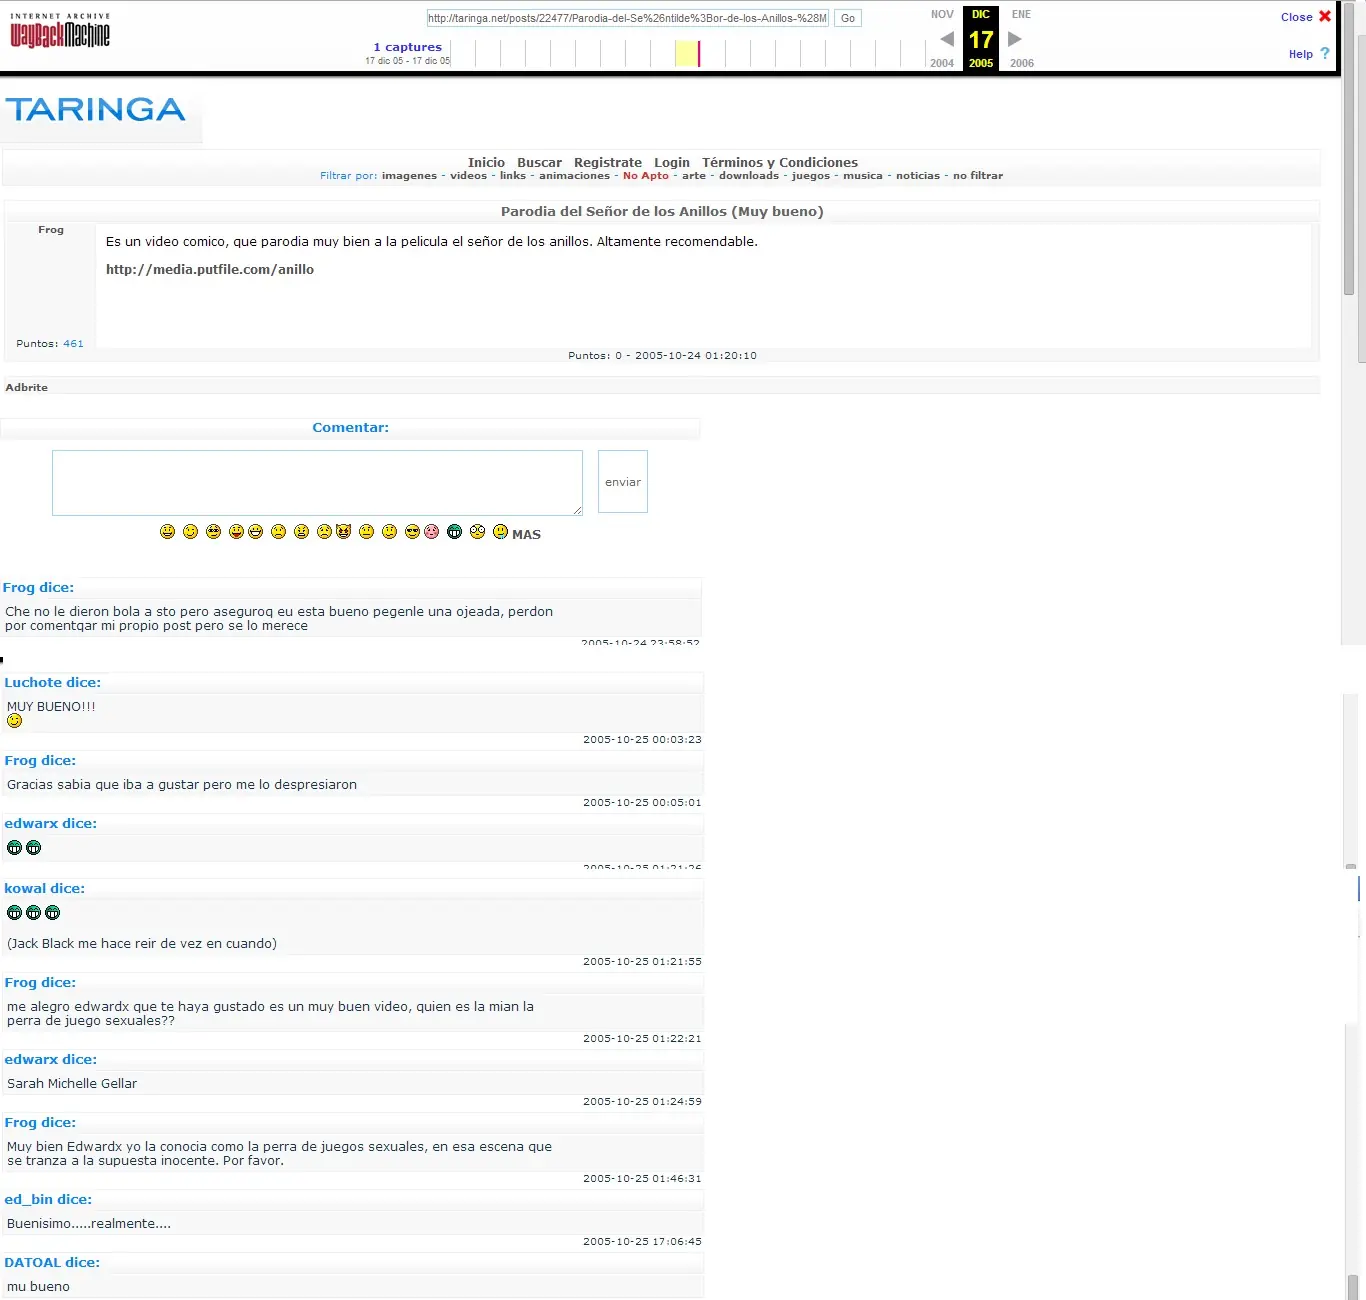Select year 2004 in the Wayback bar
This screenshot has width=1366, height=1300.
pos(942,63)
